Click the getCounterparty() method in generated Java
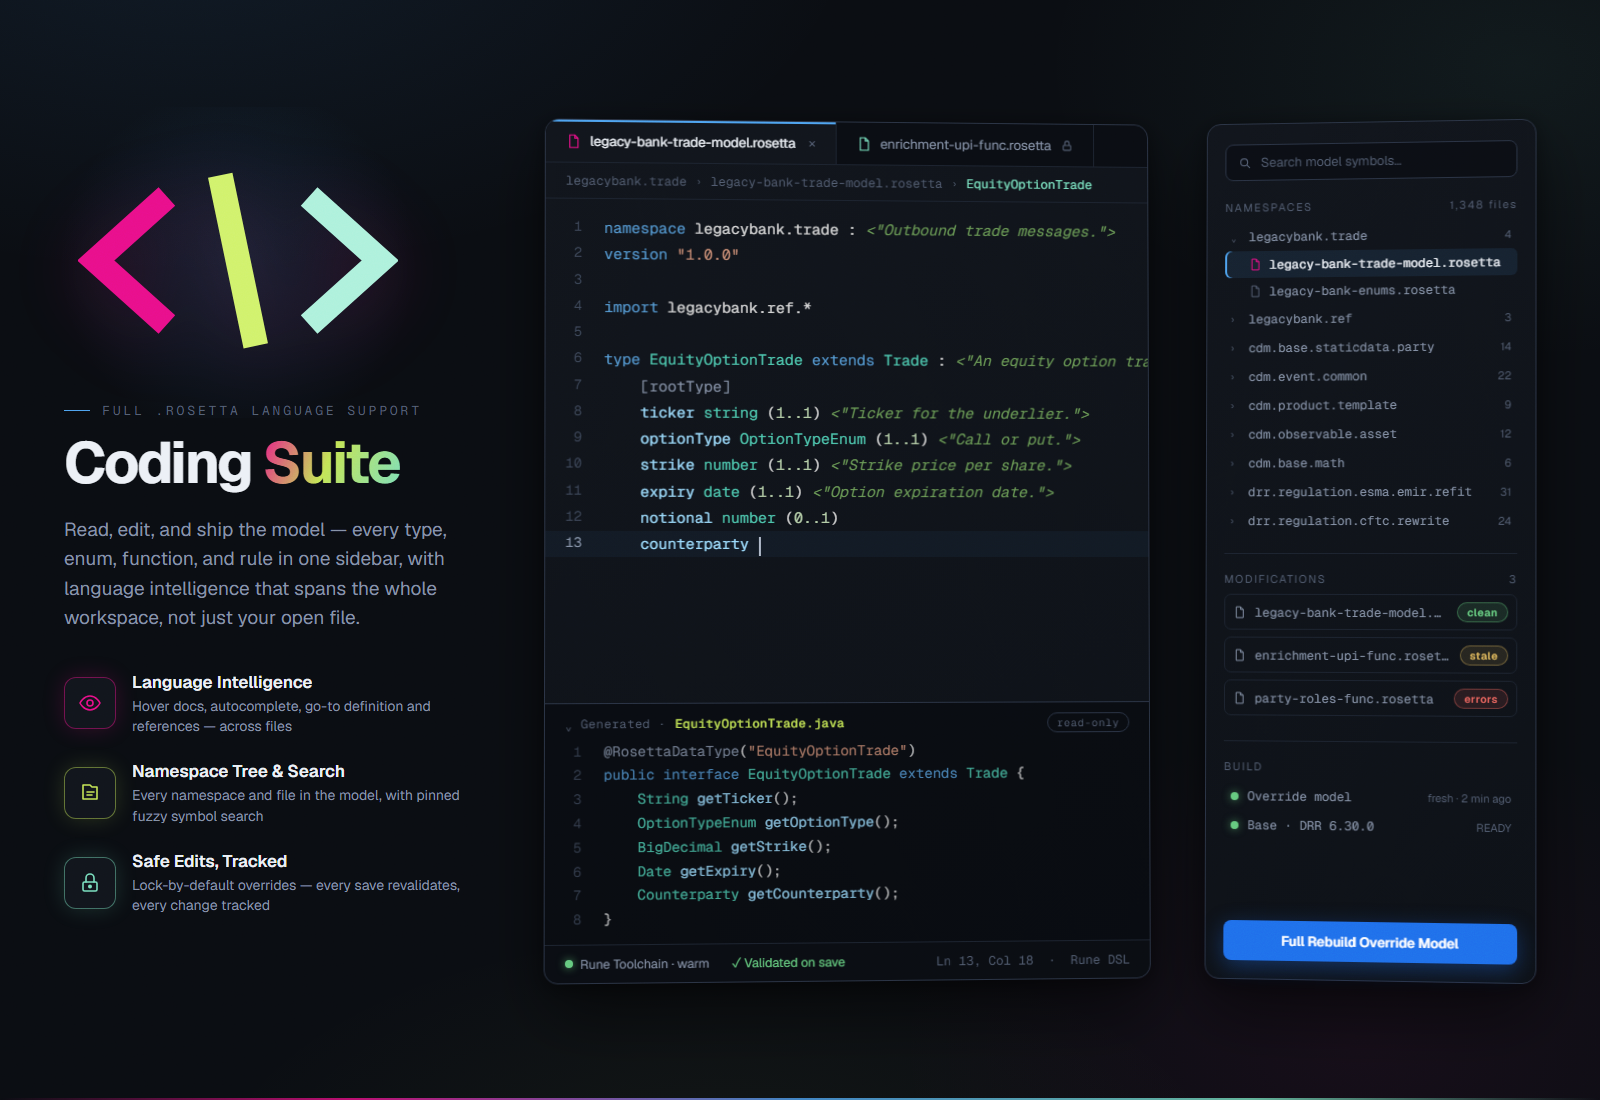The image size is (1600, 1100). (x=822, y=894)
